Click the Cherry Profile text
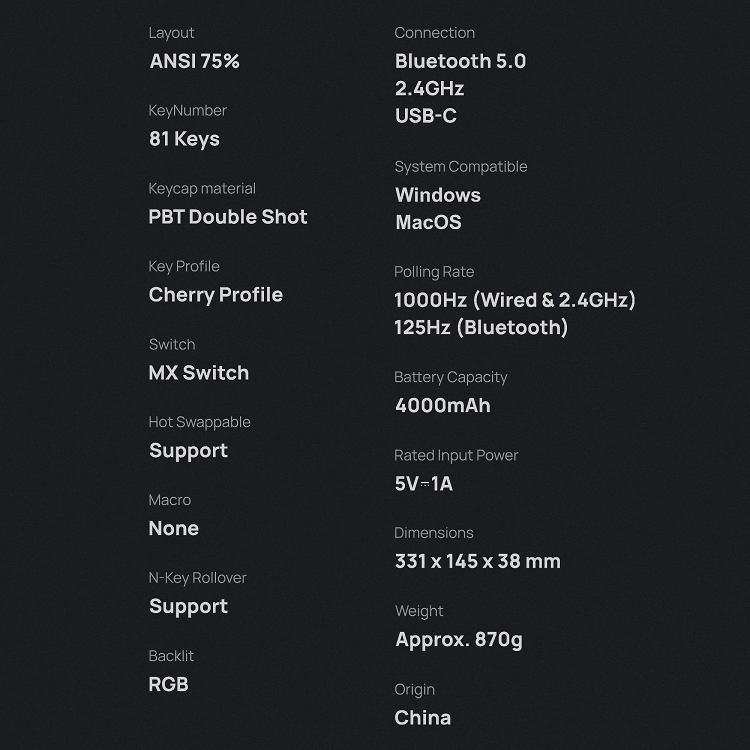The image size is (750, 750). click(215, 295)
